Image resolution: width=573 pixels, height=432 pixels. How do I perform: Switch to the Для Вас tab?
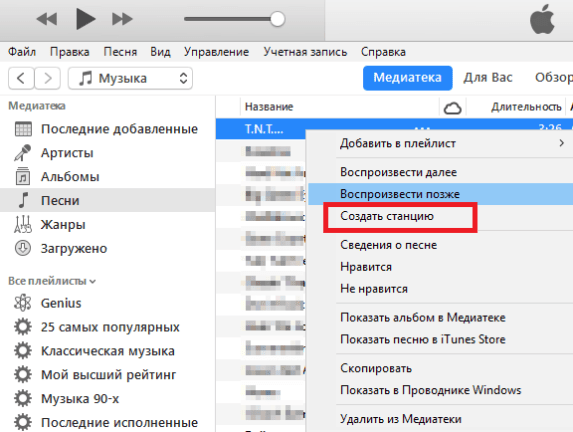tap(488, 78)
